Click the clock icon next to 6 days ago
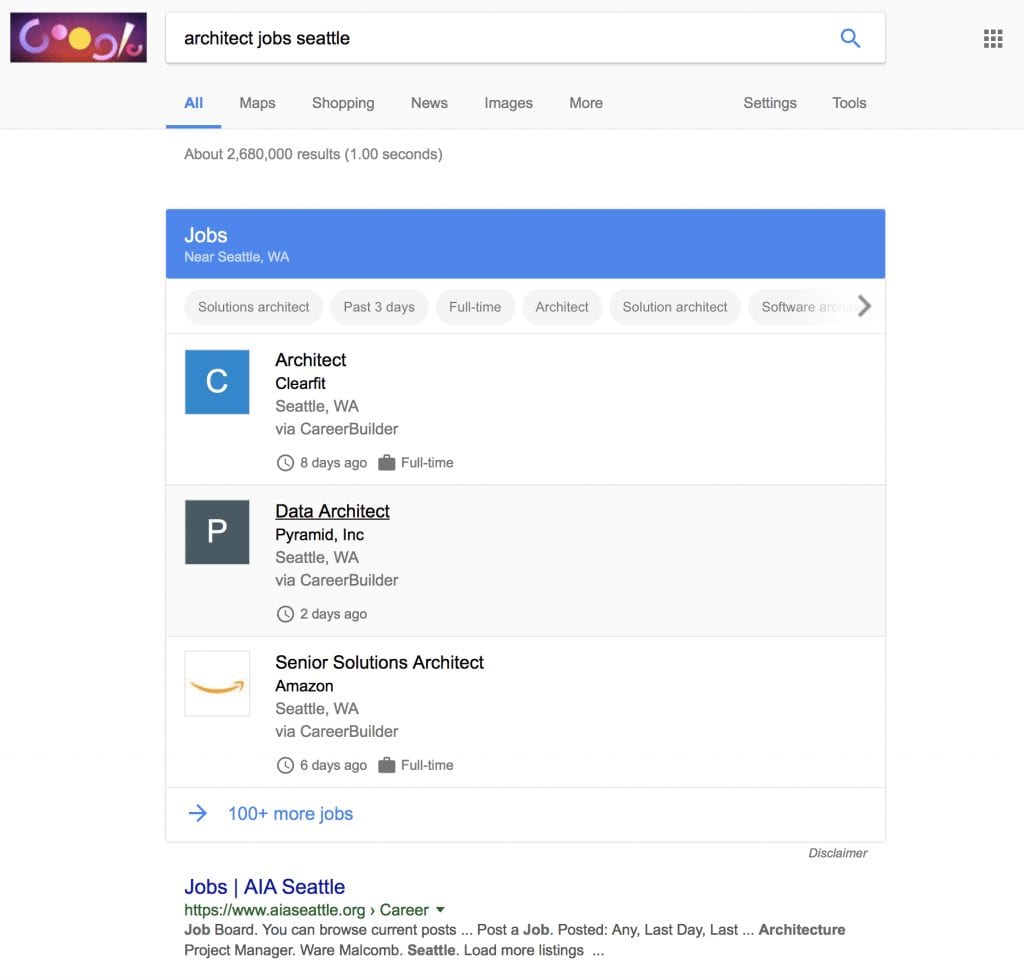The image size is (1024, 978). point(285,765)
